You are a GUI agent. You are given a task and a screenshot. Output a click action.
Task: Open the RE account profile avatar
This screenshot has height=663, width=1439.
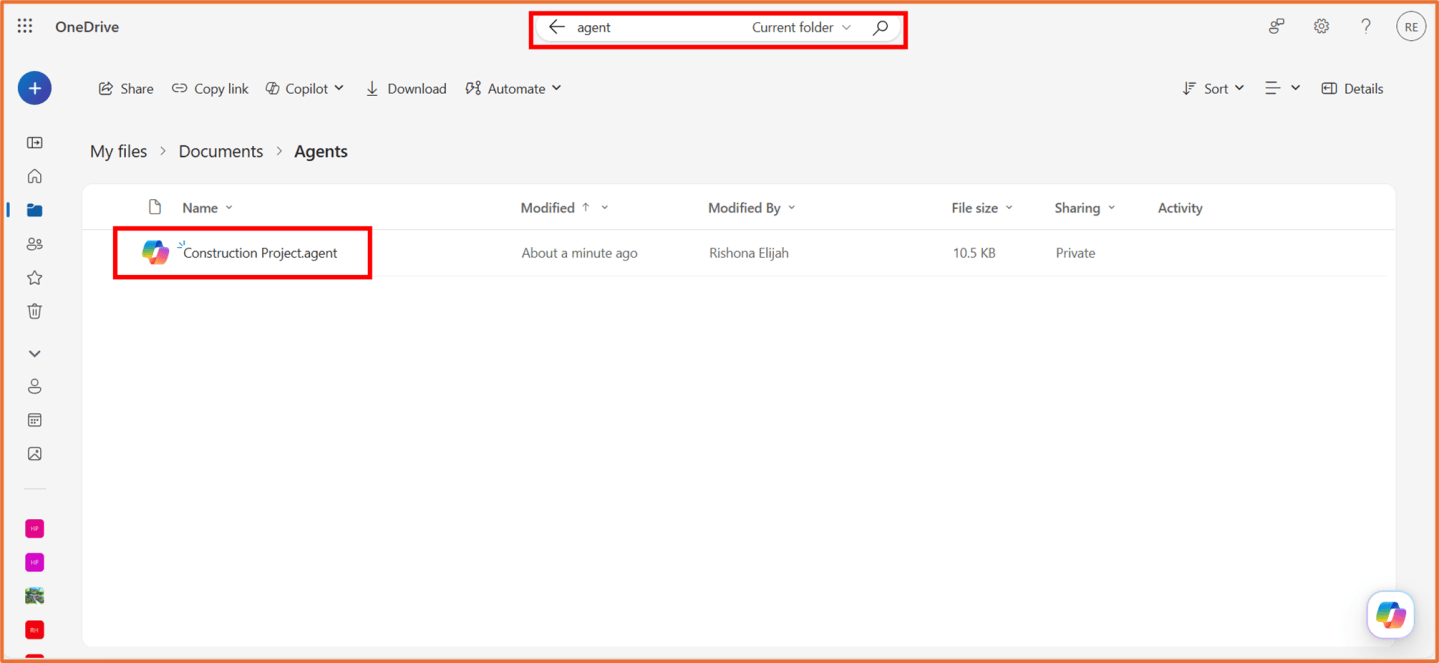[1411, 27]
